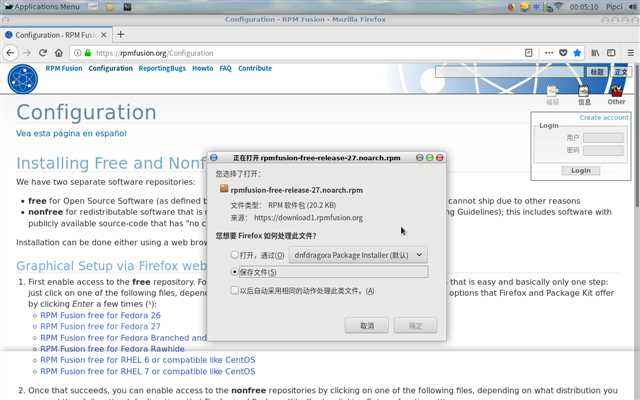Open RPM Fusion free for Fedora 26 link
640x400 pixels.
[100, 315]
